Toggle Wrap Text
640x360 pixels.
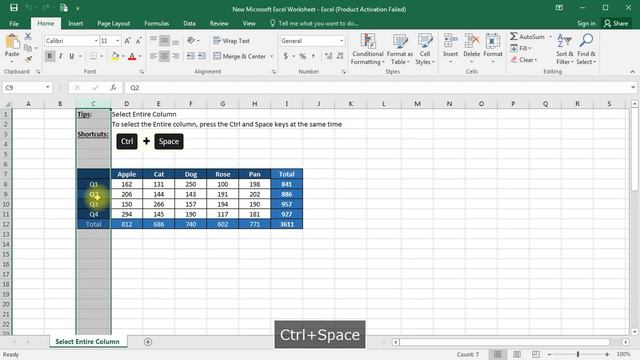[231, 41]
